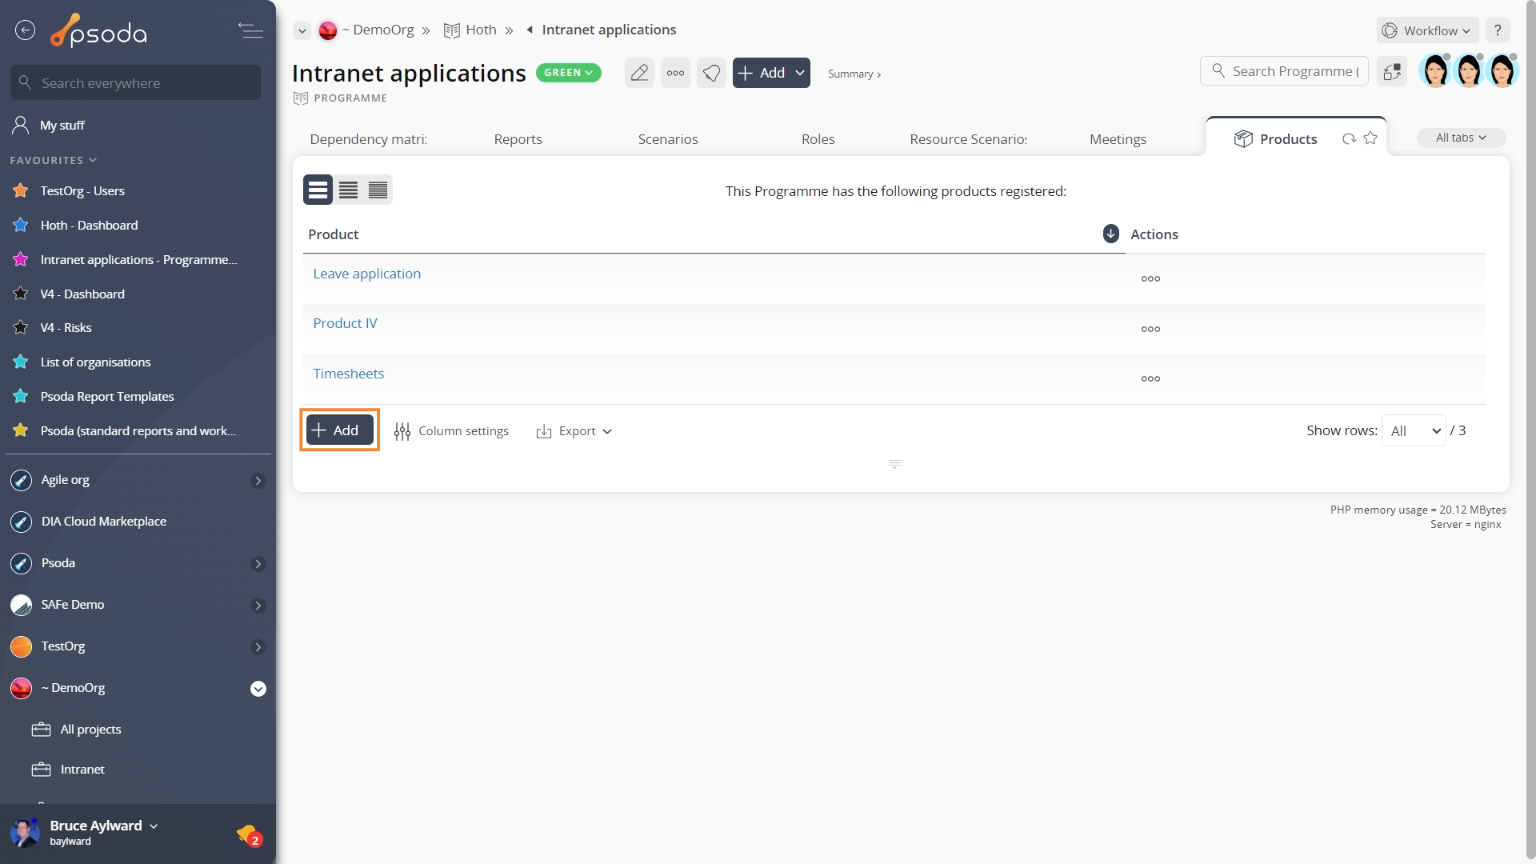Click the DemoOrg breadcrumb logo icon
The image size is (1536, 864).
pyautogui.click(x=327, y=31)
